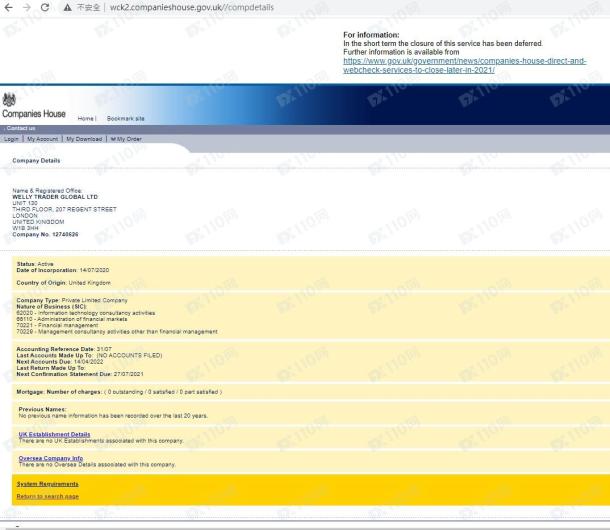Click Next Confirmation Statement Due 27/07/2021
Screen dimensions: 610x530
point(80,374)
